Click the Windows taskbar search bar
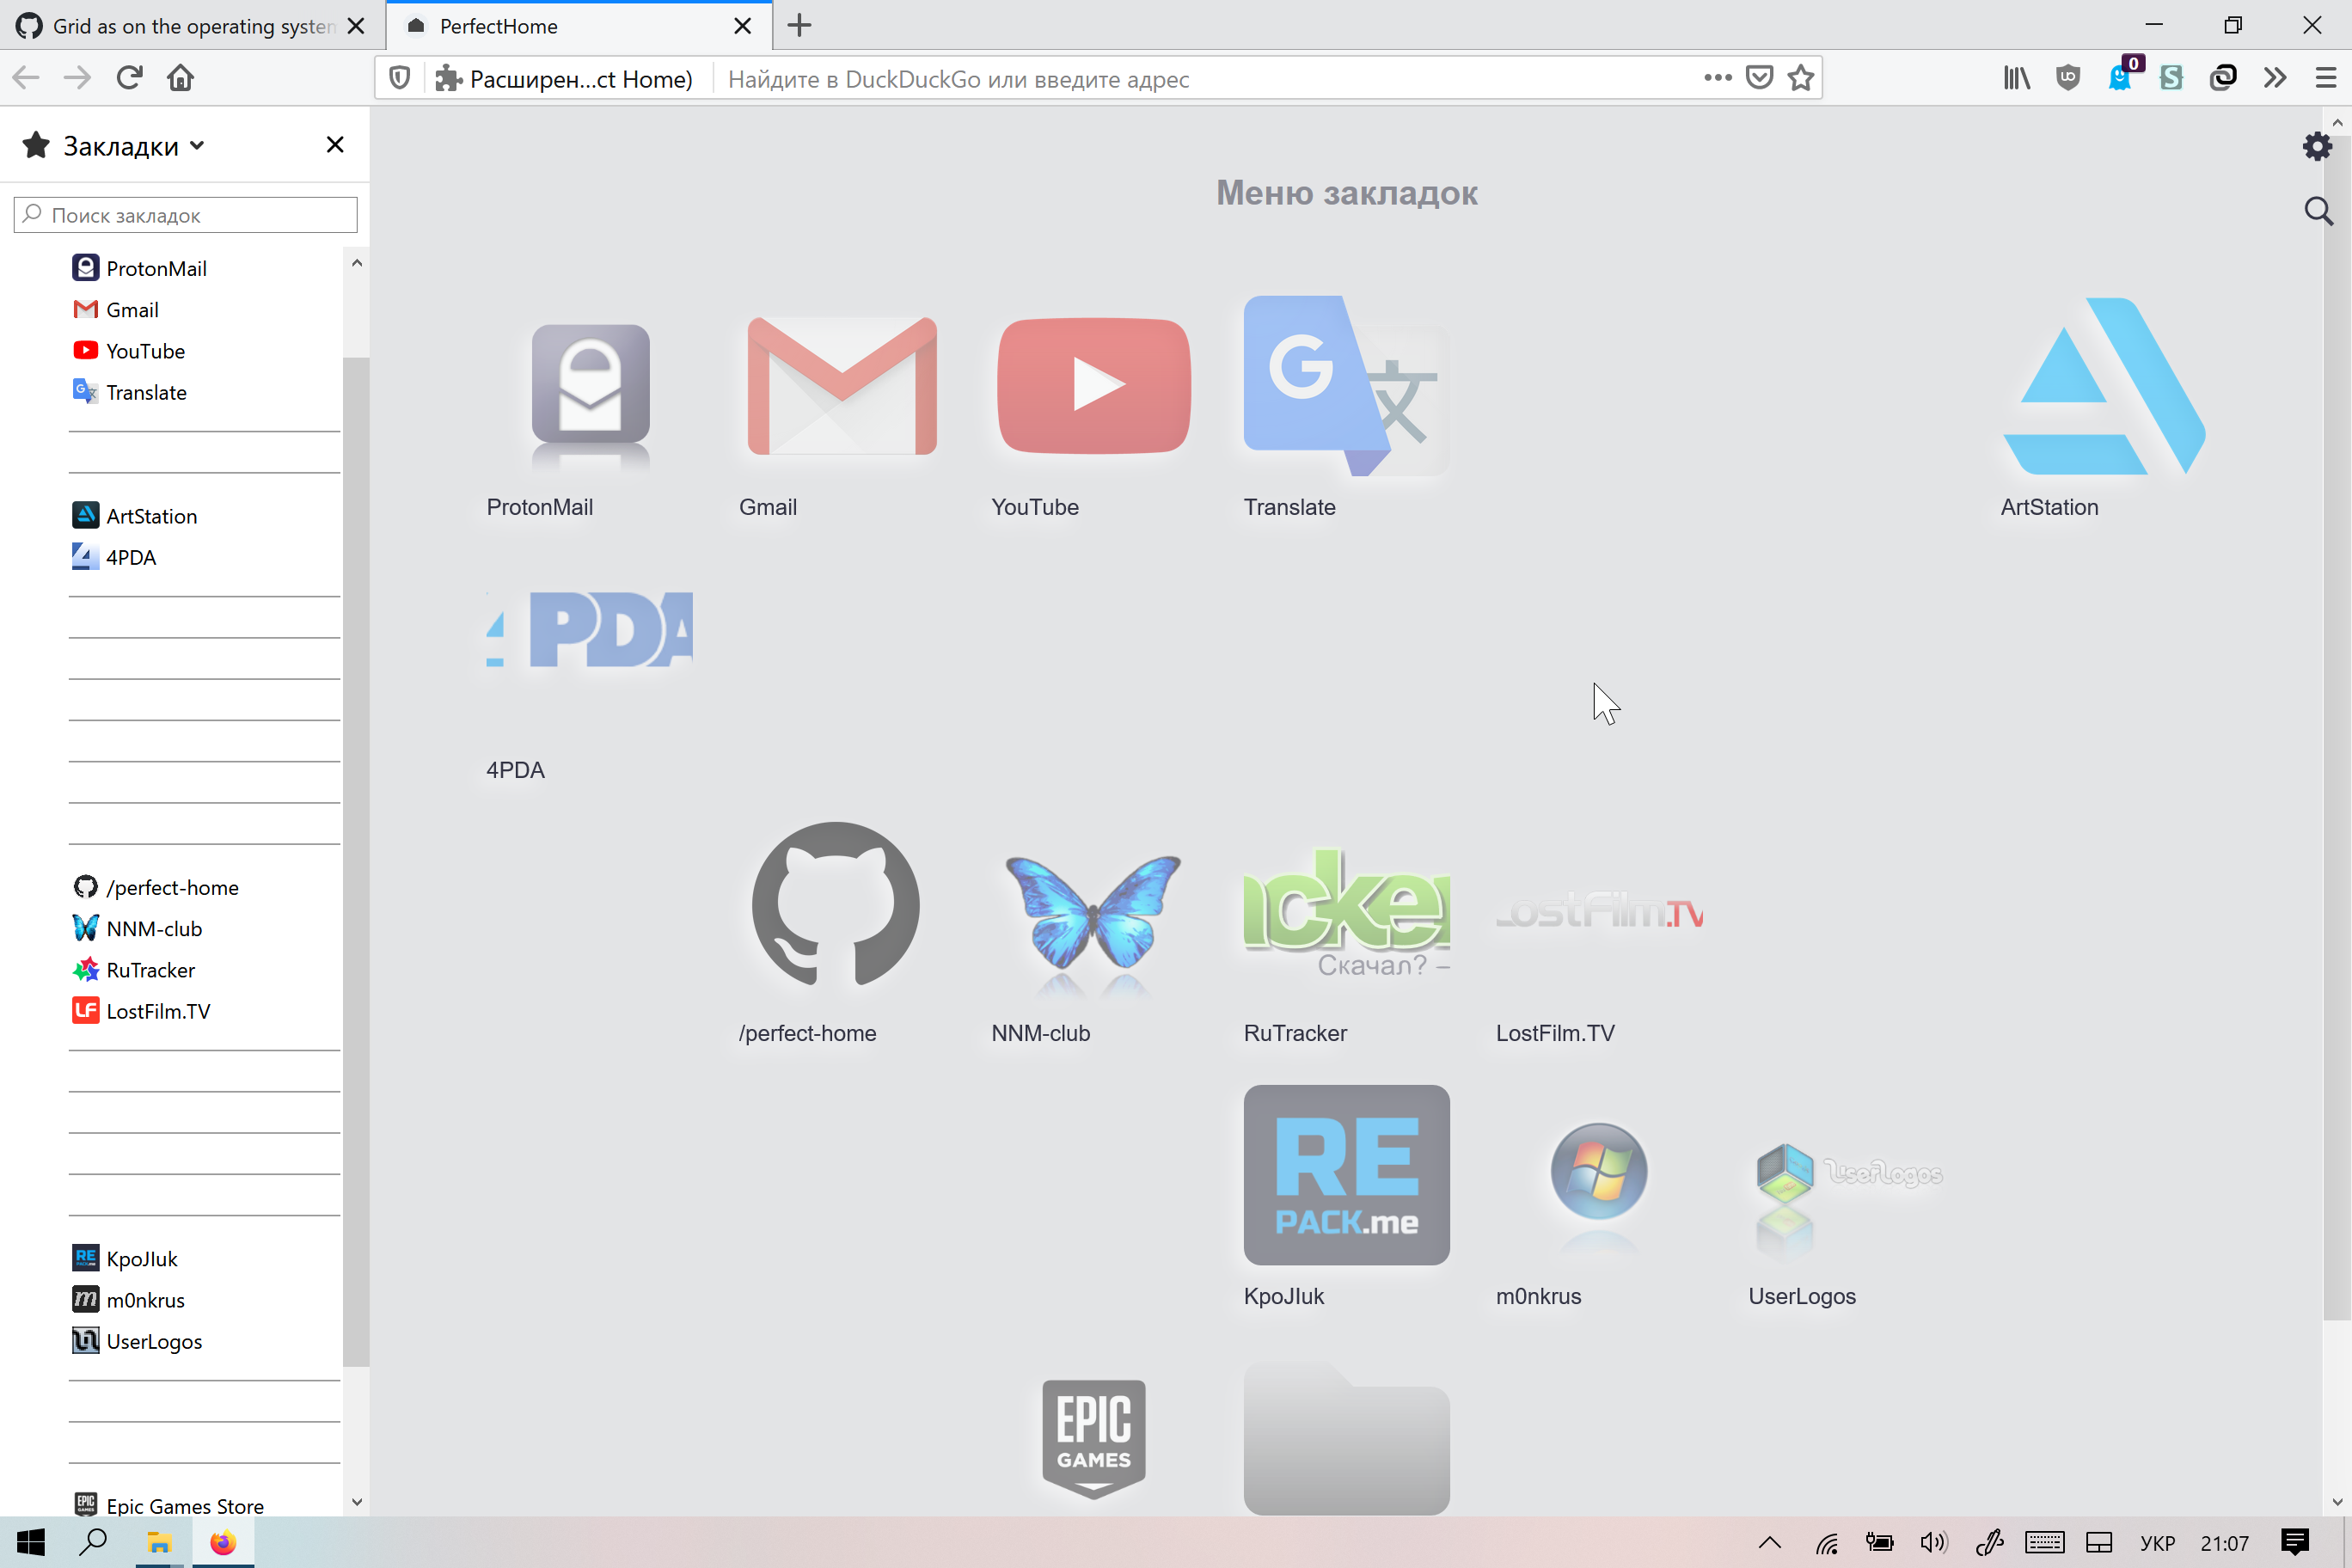This screenshot has height=1568, width=2352. (x=93, y=1541)
